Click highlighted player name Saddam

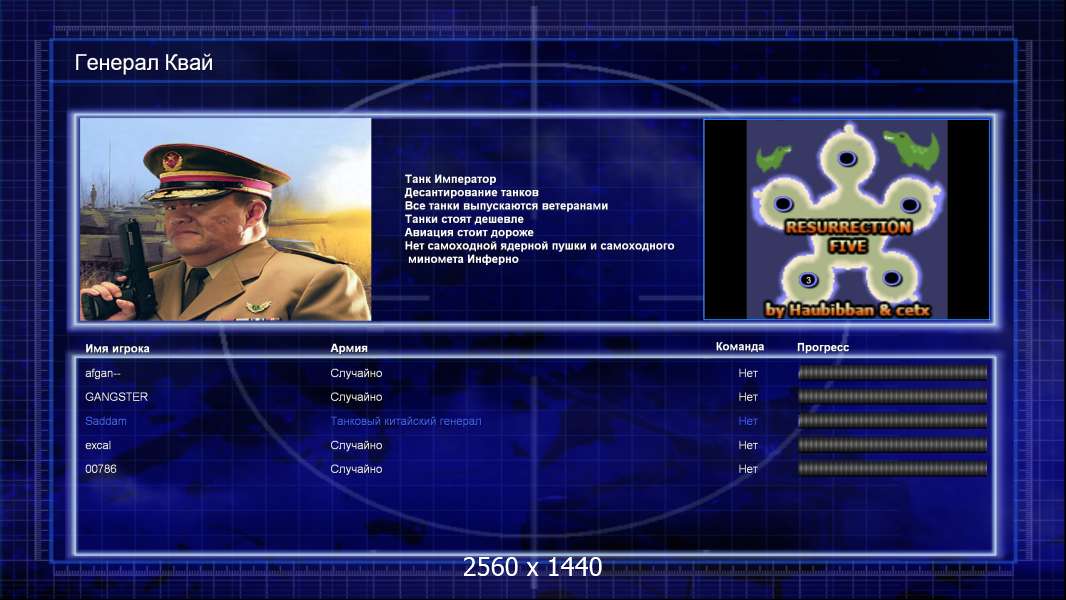105,421
